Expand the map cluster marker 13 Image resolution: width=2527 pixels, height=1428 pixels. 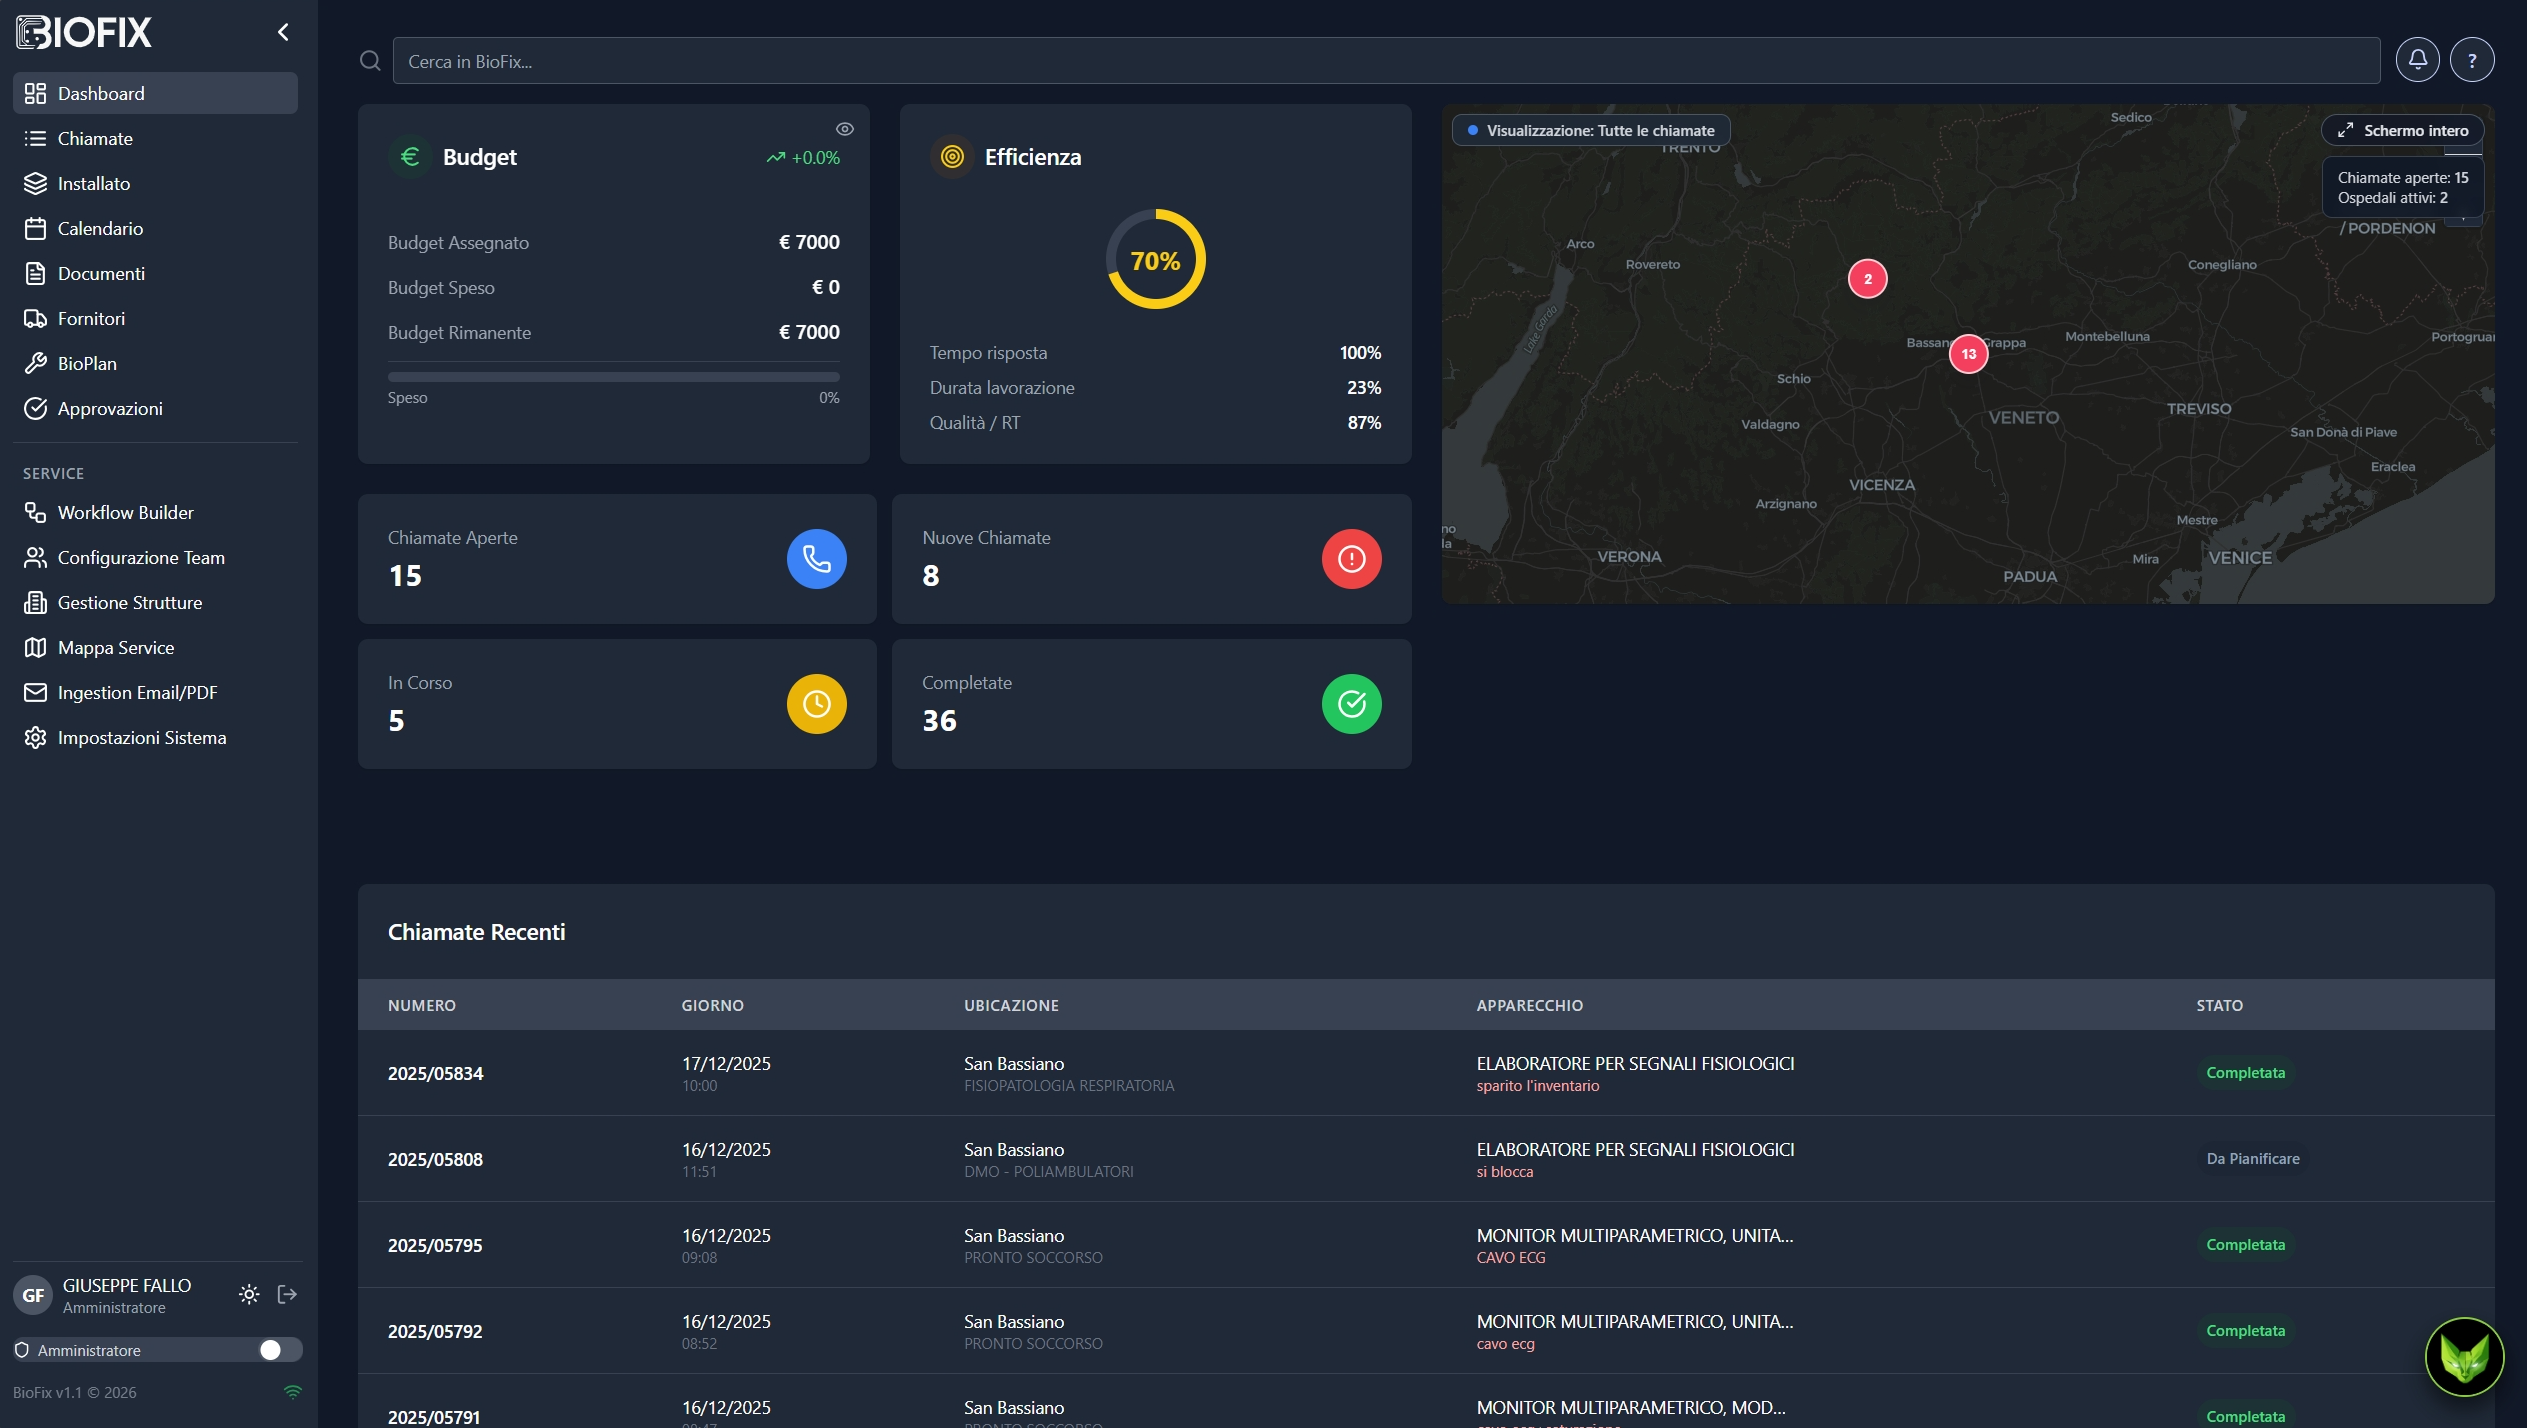tap(1968, 353)
